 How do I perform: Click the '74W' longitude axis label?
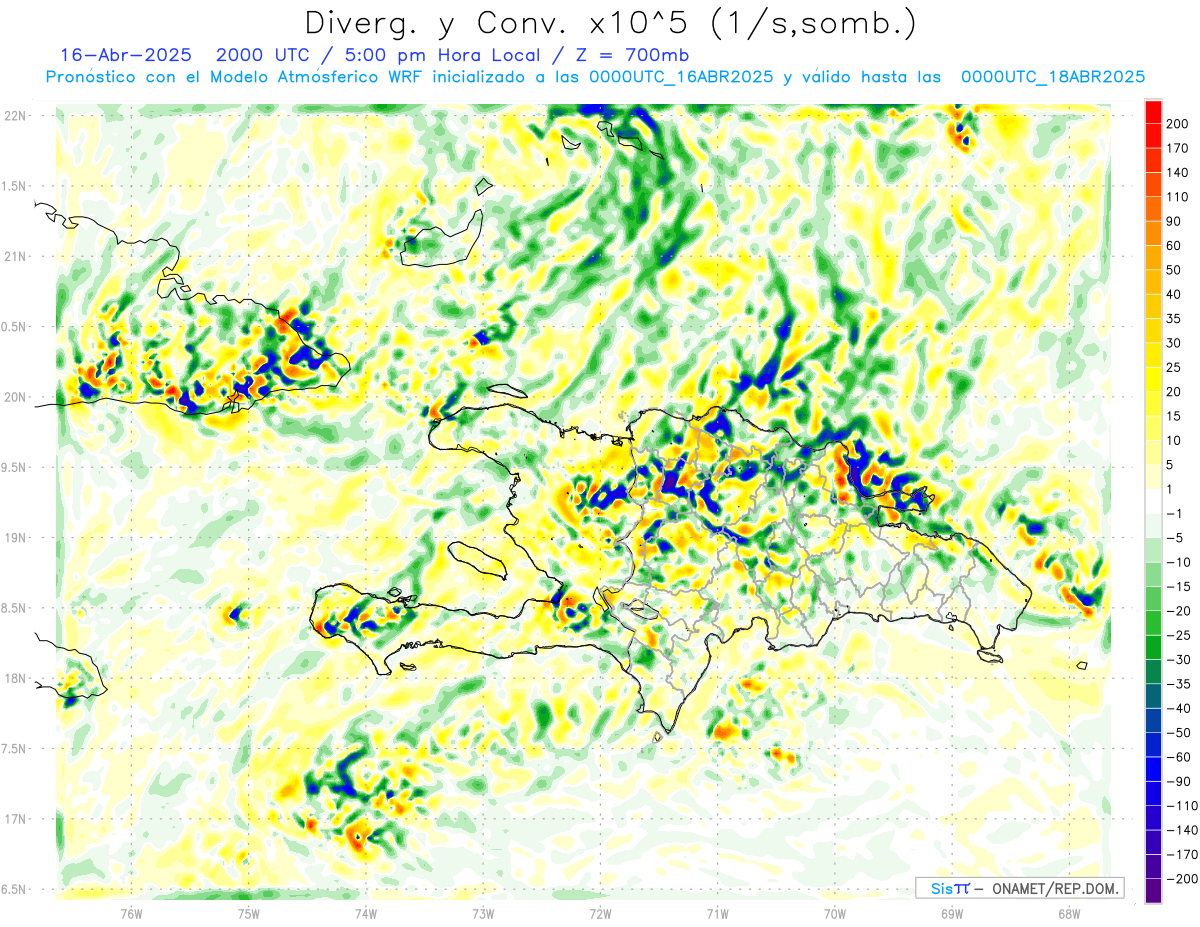(365, 913)
